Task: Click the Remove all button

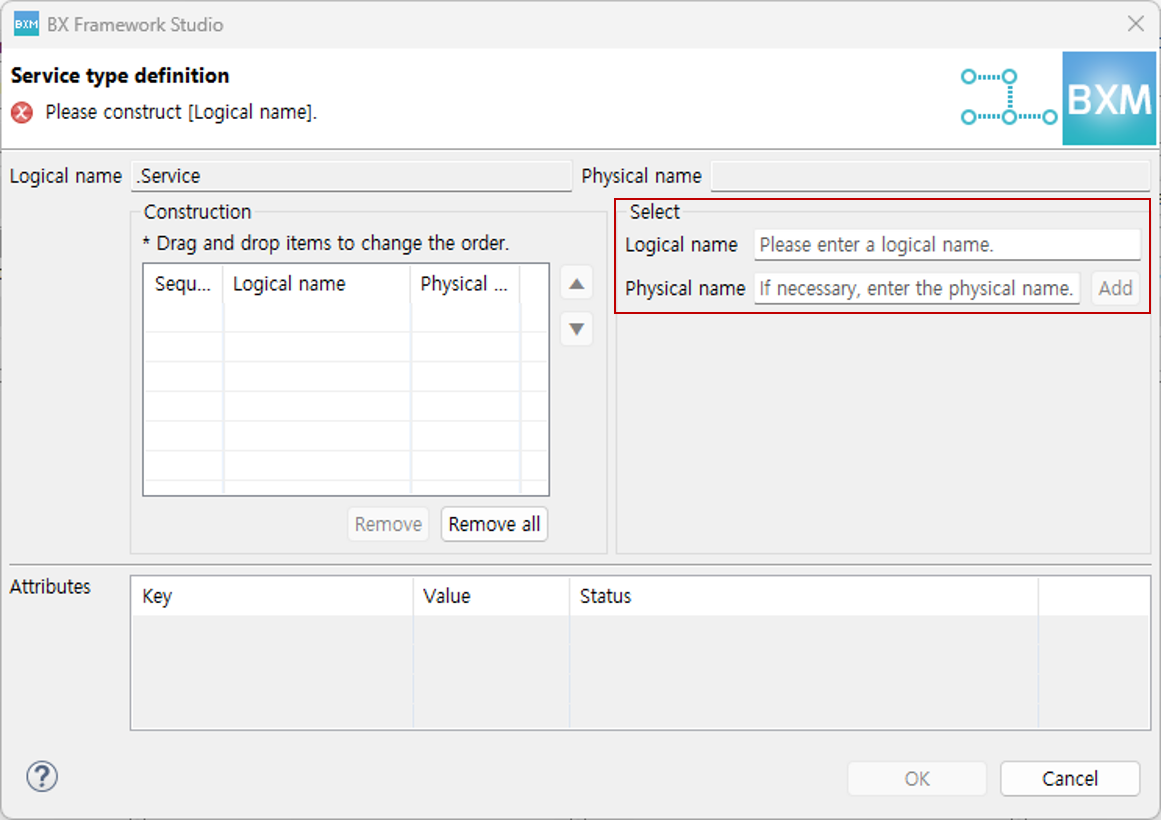Action: 494,524
